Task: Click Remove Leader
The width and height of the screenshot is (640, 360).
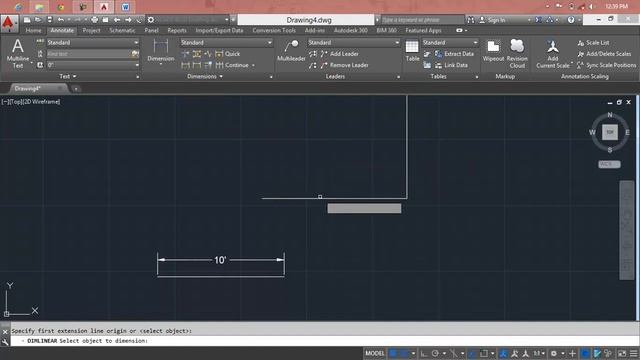Action: coord(344,65)
